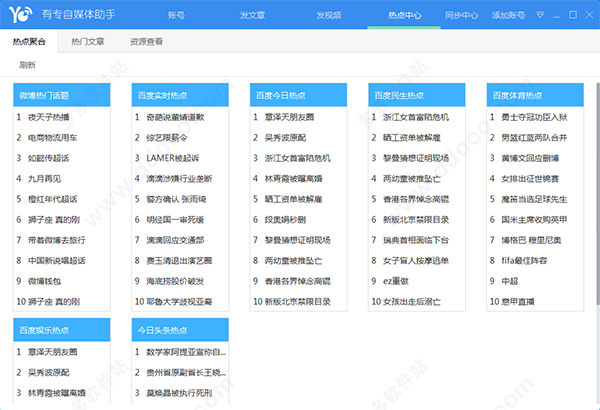
Task: Open the 同步中心 tab
Action: [x=461, y=15]
